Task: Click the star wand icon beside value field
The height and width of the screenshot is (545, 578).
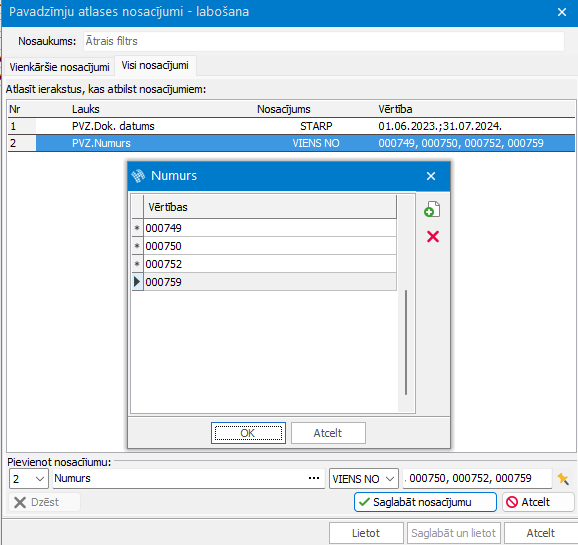Action: click(563, 479)
